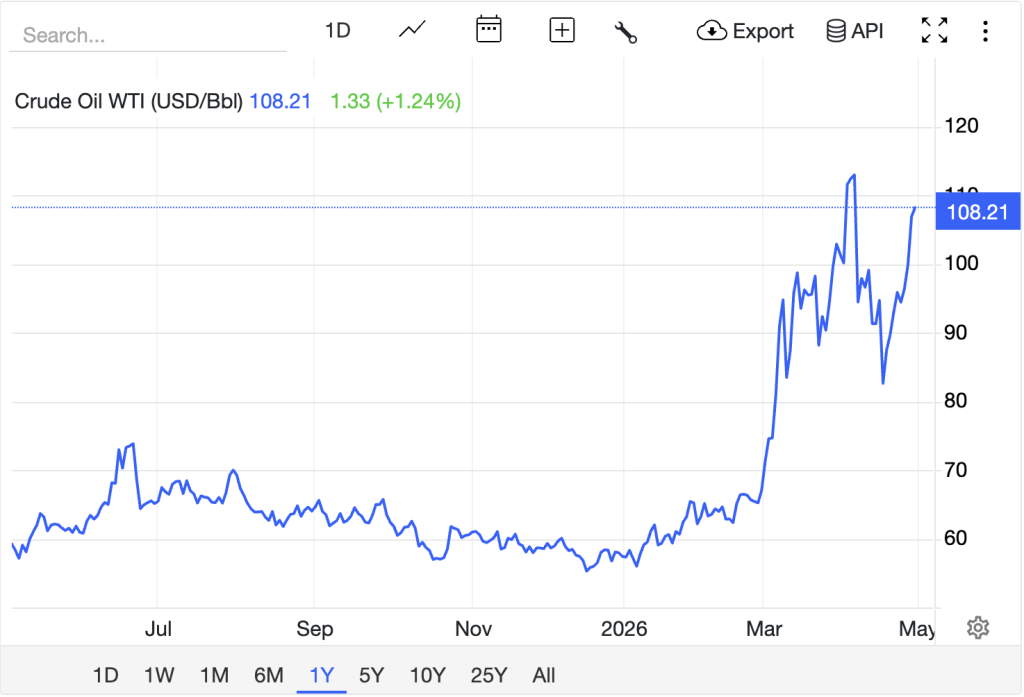Open the 1D interval dropdown in toolbar
This screenshot has width=1024, height=697.
coord(338,31)
